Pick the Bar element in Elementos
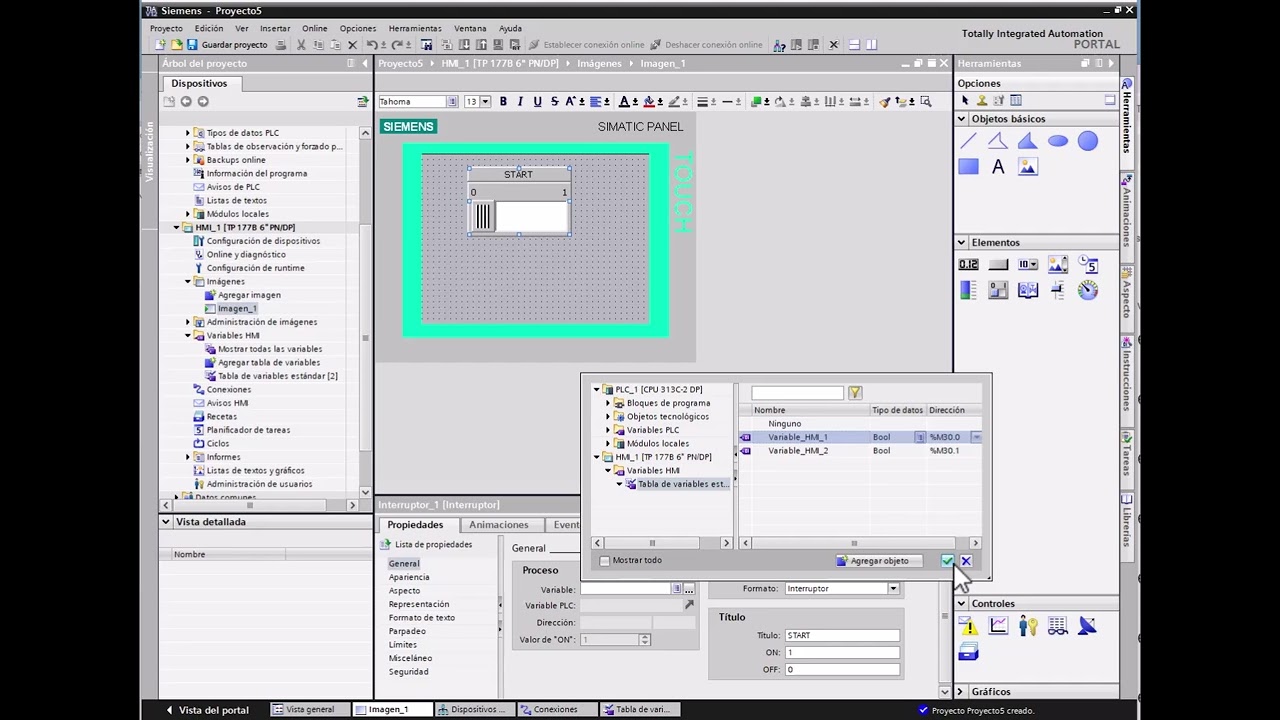The height and width of the screenshot is (720, 1280). click(x=968, y=290)
